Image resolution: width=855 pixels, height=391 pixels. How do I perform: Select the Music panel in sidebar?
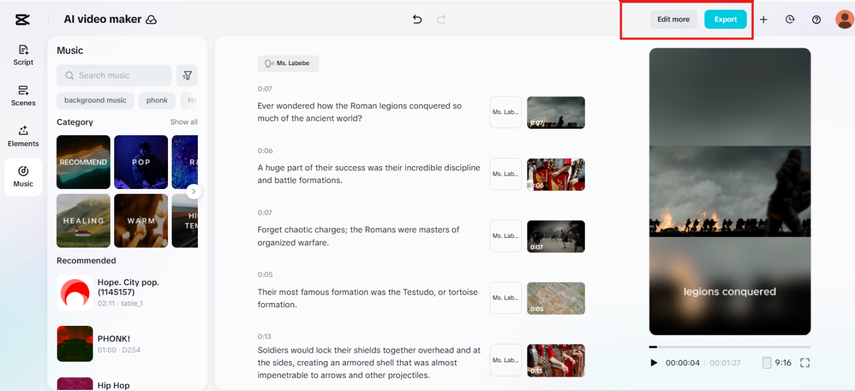23,177
